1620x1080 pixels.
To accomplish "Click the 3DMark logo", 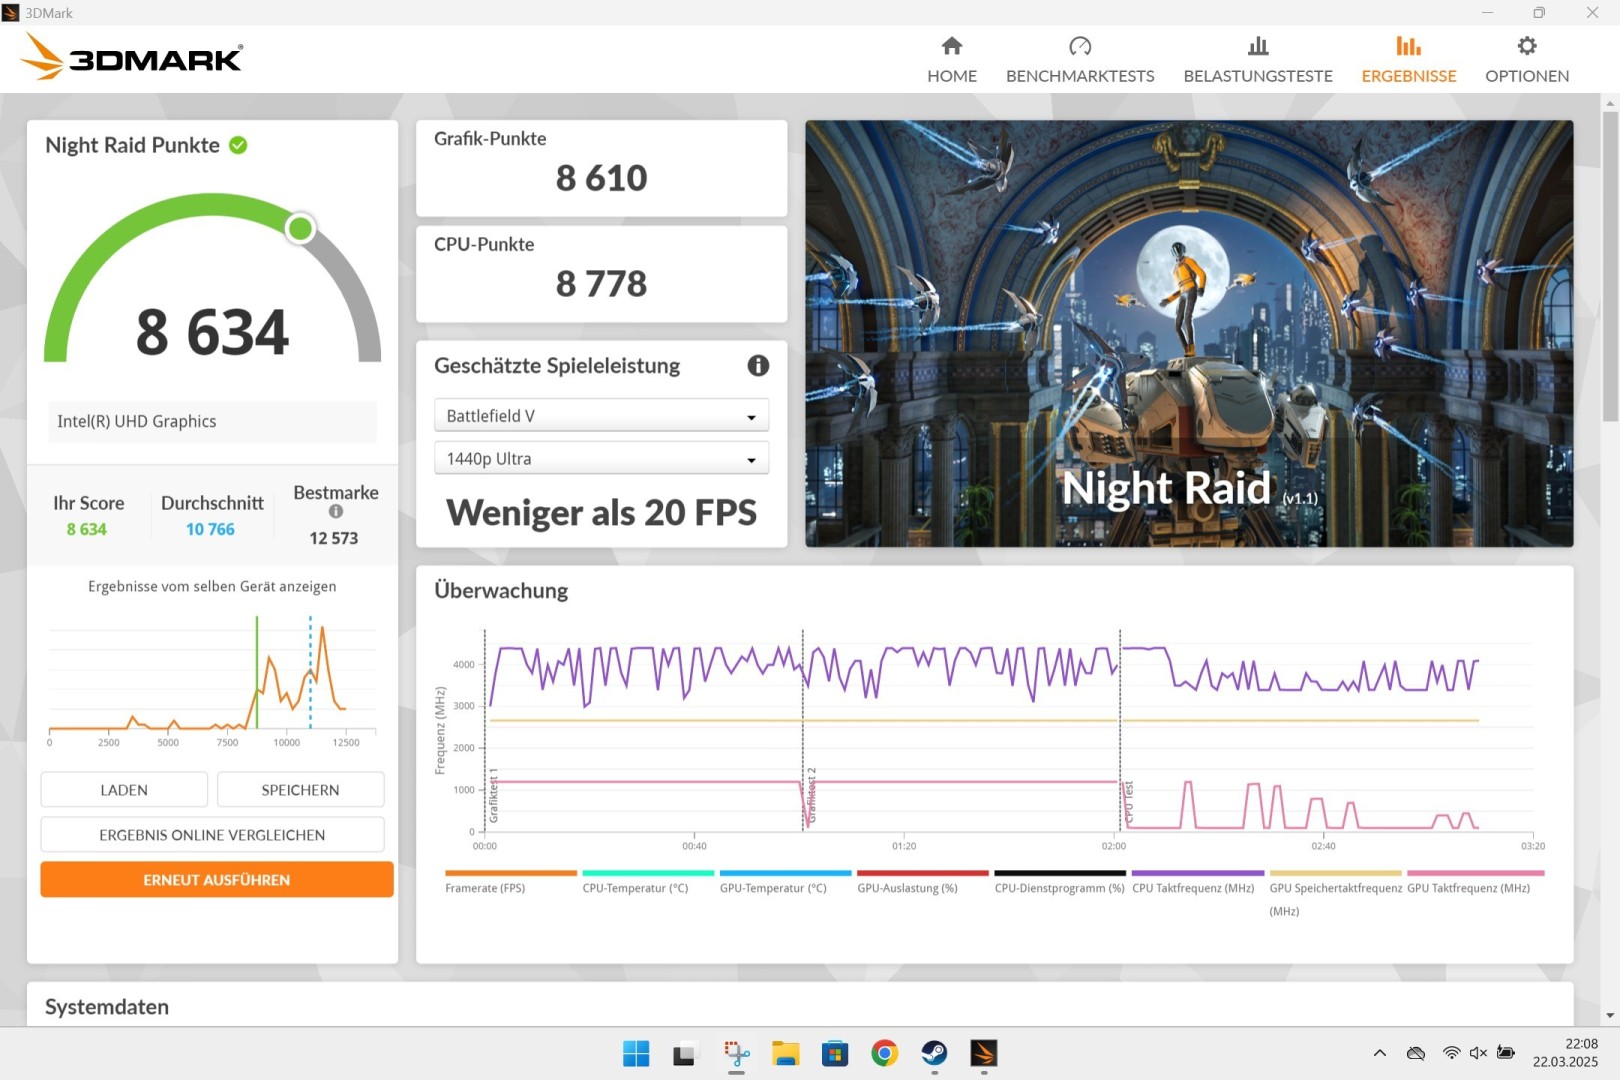I will (132, 57).
